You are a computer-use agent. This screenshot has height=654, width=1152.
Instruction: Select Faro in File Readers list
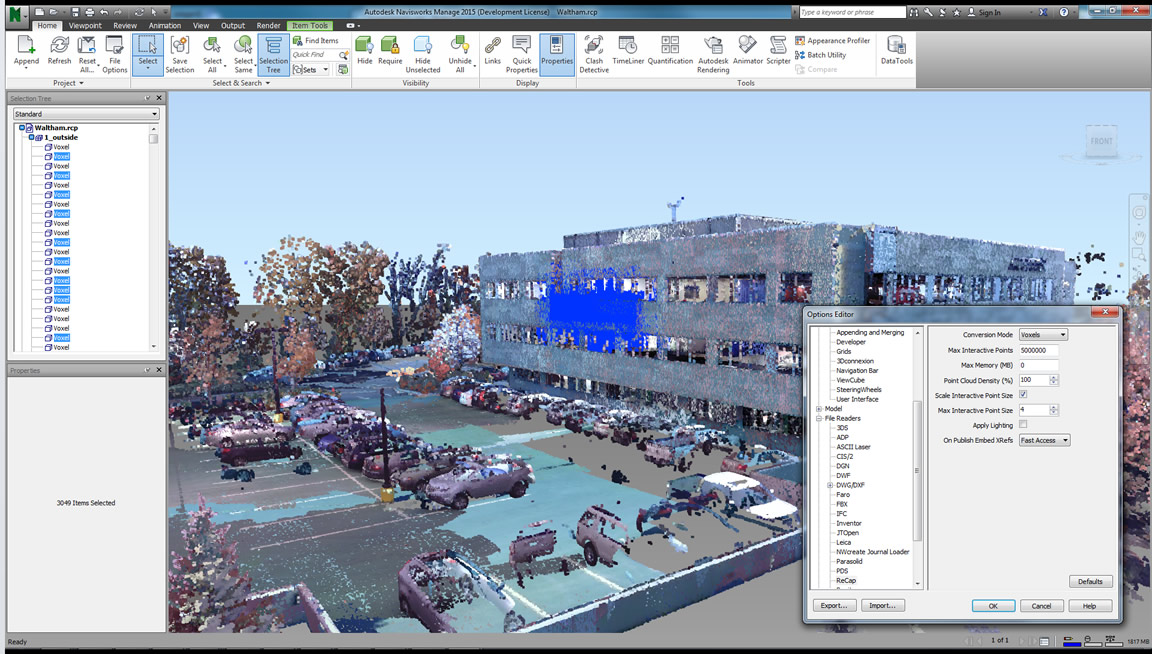click(x=843, y=494)
